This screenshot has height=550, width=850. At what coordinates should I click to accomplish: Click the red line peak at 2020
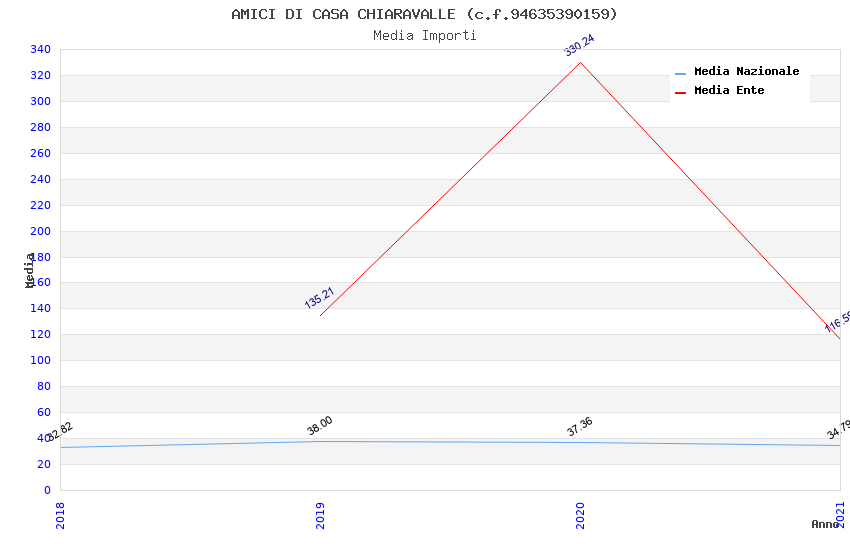point(581,62)
